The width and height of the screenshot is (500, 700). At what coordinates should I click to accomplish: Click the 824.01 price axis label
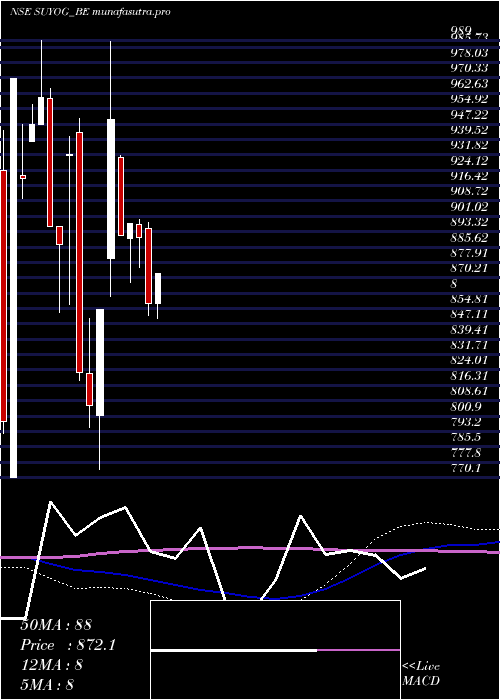click(469, 360)
